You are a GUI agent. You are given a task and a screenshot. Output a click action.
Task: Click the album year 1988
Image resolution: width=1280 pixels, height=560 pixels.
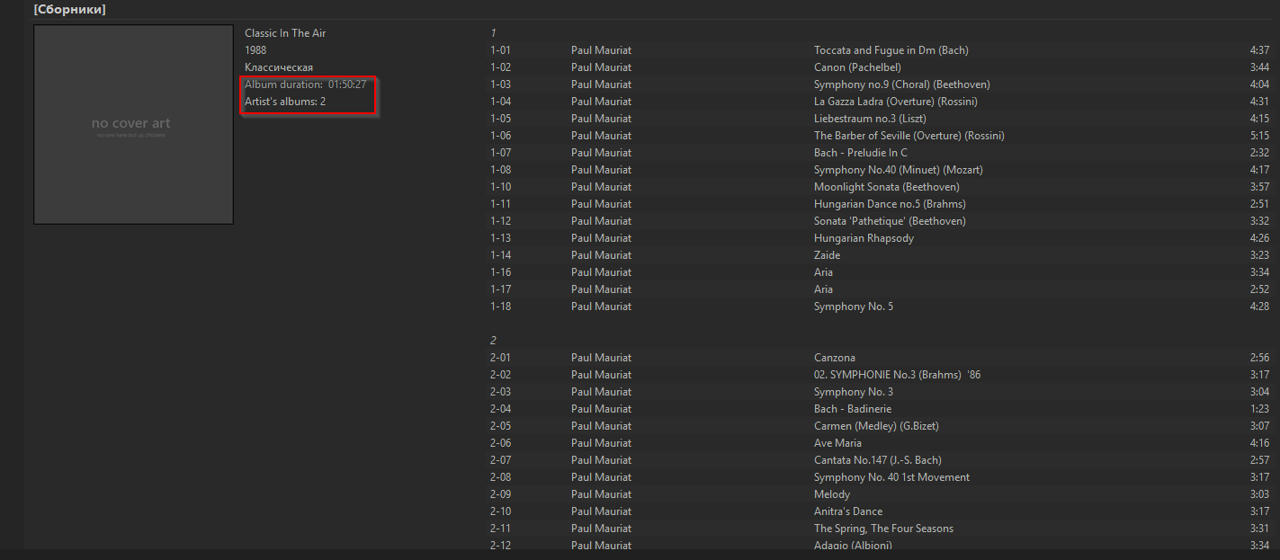(x=255, y=50)
